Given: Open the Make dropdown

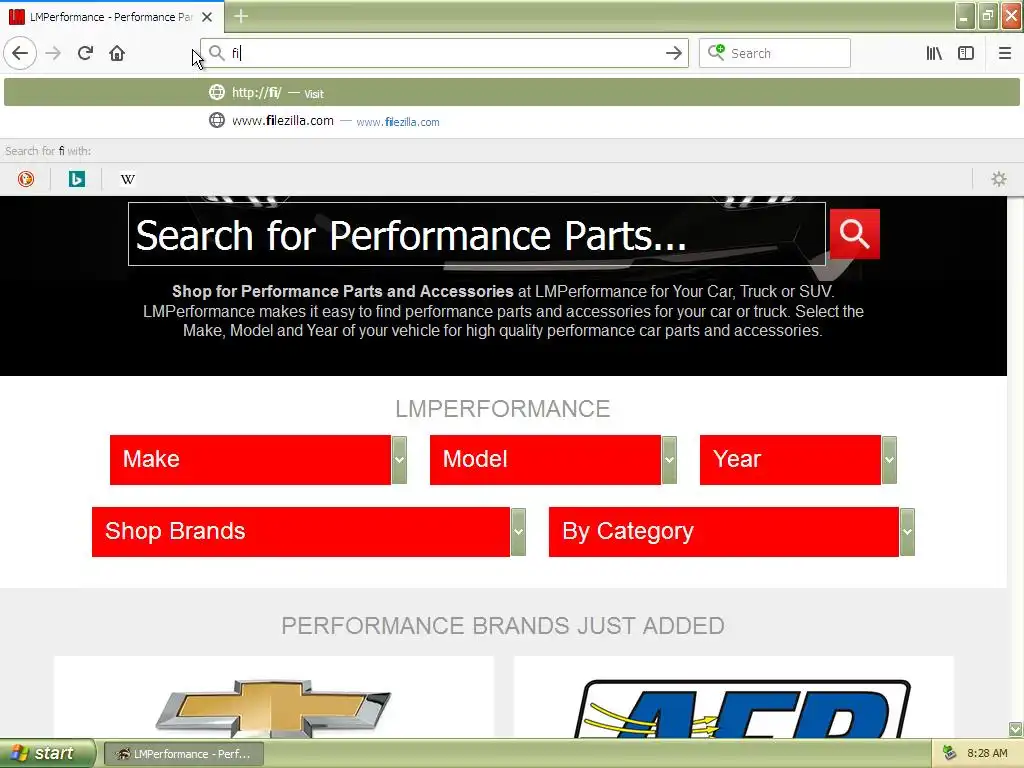Looking at the screenshot, I should pos(258,460).
